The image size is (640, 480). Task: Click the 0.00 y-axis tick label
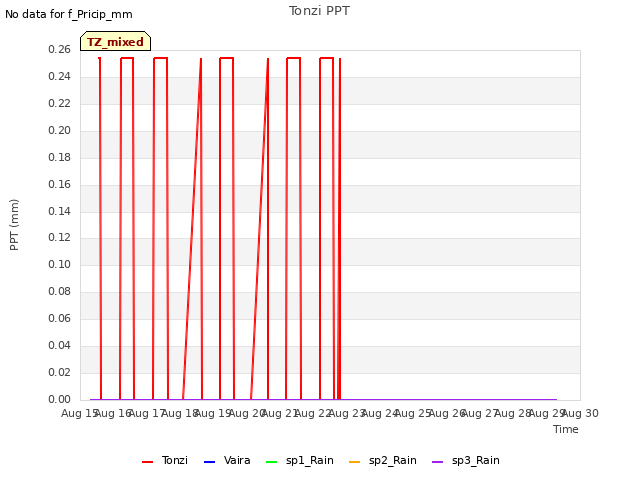click(x=60, y=399)
